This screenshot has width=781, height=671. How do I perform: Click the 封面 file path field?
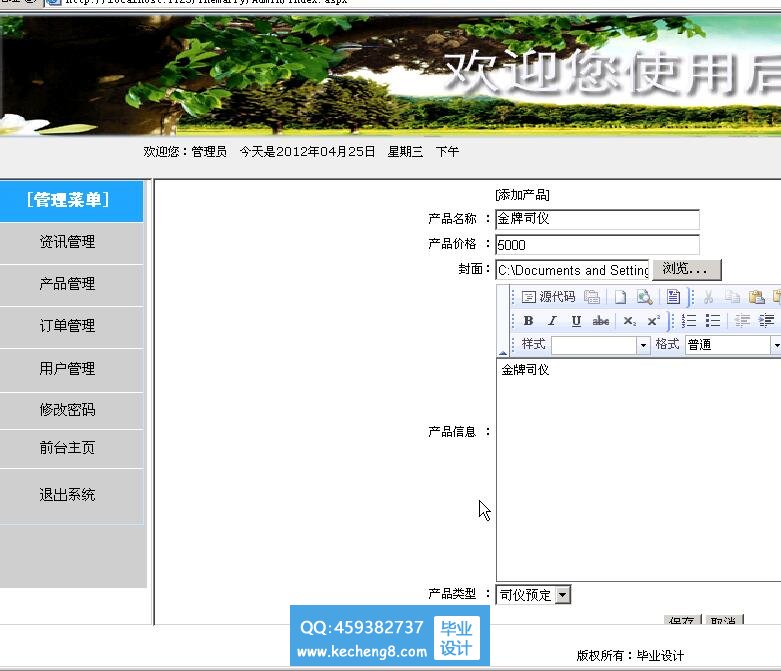click(573, 270)
